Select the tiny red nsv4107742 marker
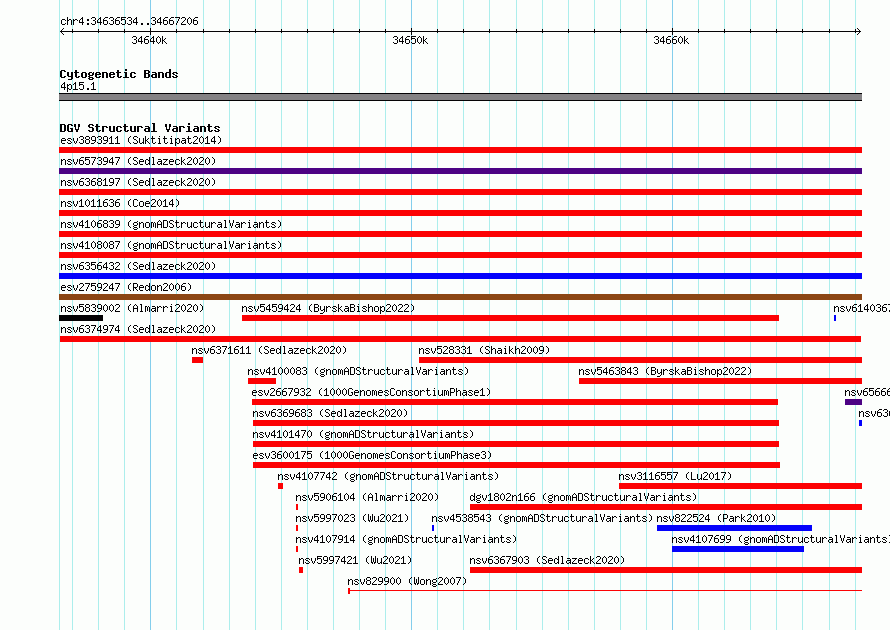The height and width of the screenshot is (630, 890). click(280, 486)
